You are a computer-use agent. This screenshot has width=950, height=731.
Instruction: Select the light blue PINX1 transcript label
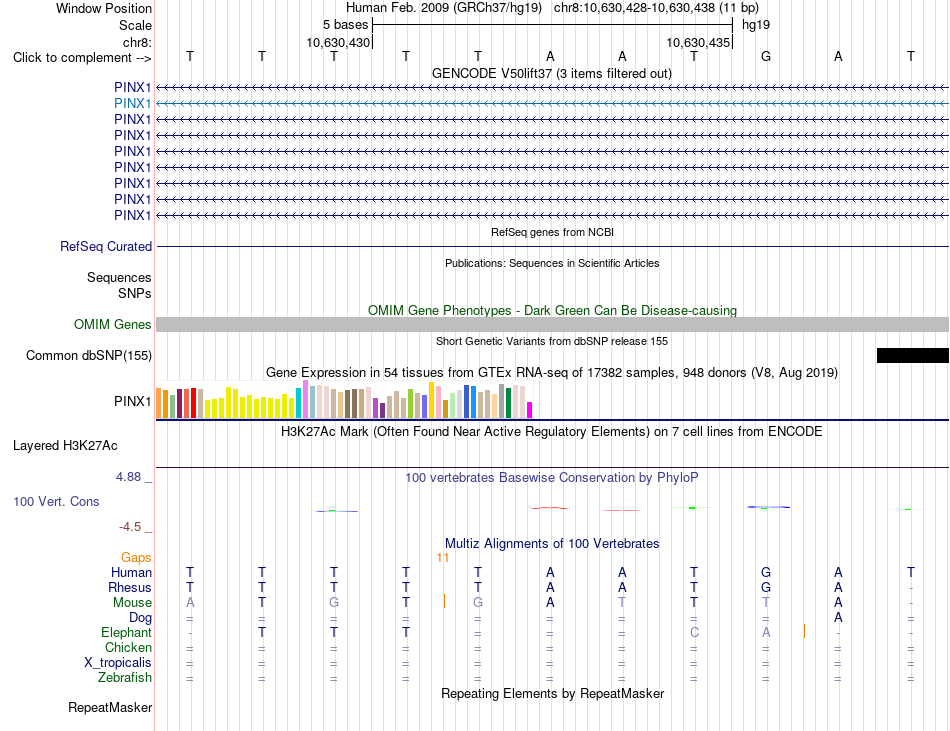[x=132, y=104]
